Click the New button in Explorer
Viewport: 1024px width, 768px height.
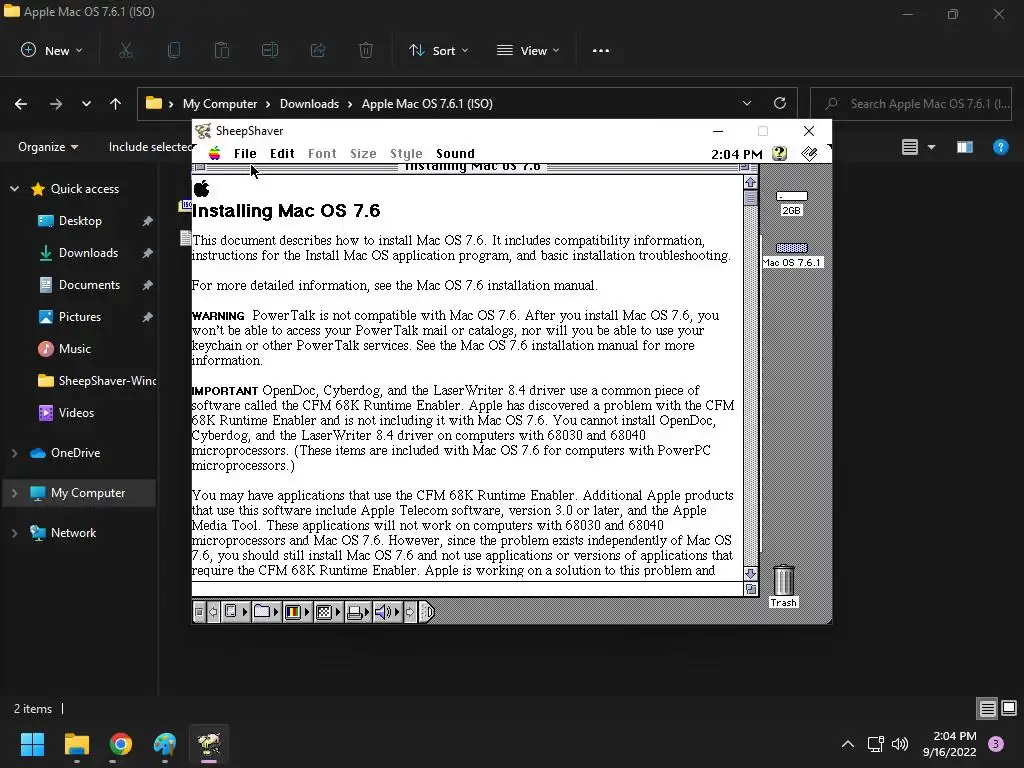(x=52, y=50)
